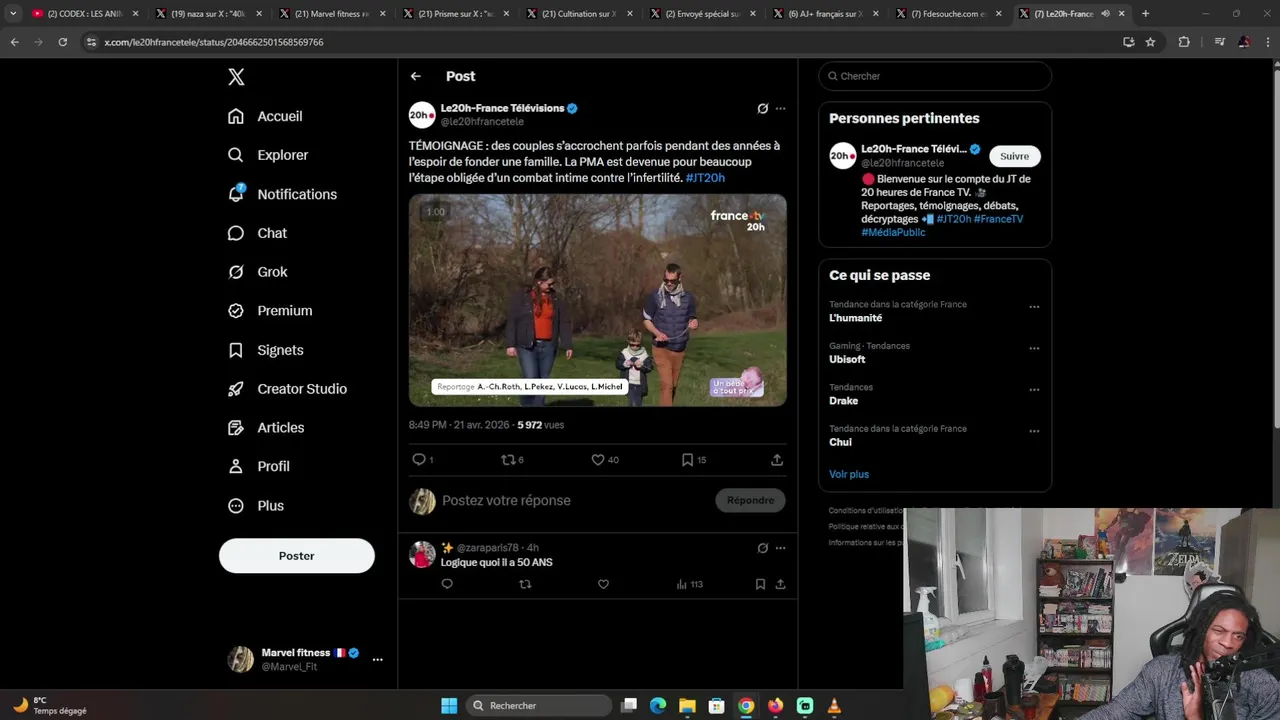Click the Répondre button
The height and width of the screenshot is (720, 1280).
[x=751, y=501]
